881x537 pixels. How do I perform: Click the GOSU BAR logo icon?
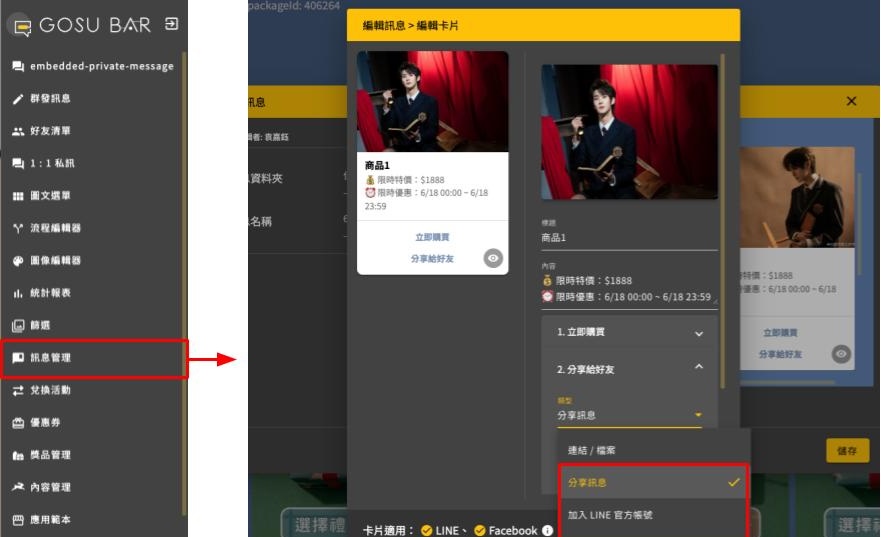[x=22, y=26]
